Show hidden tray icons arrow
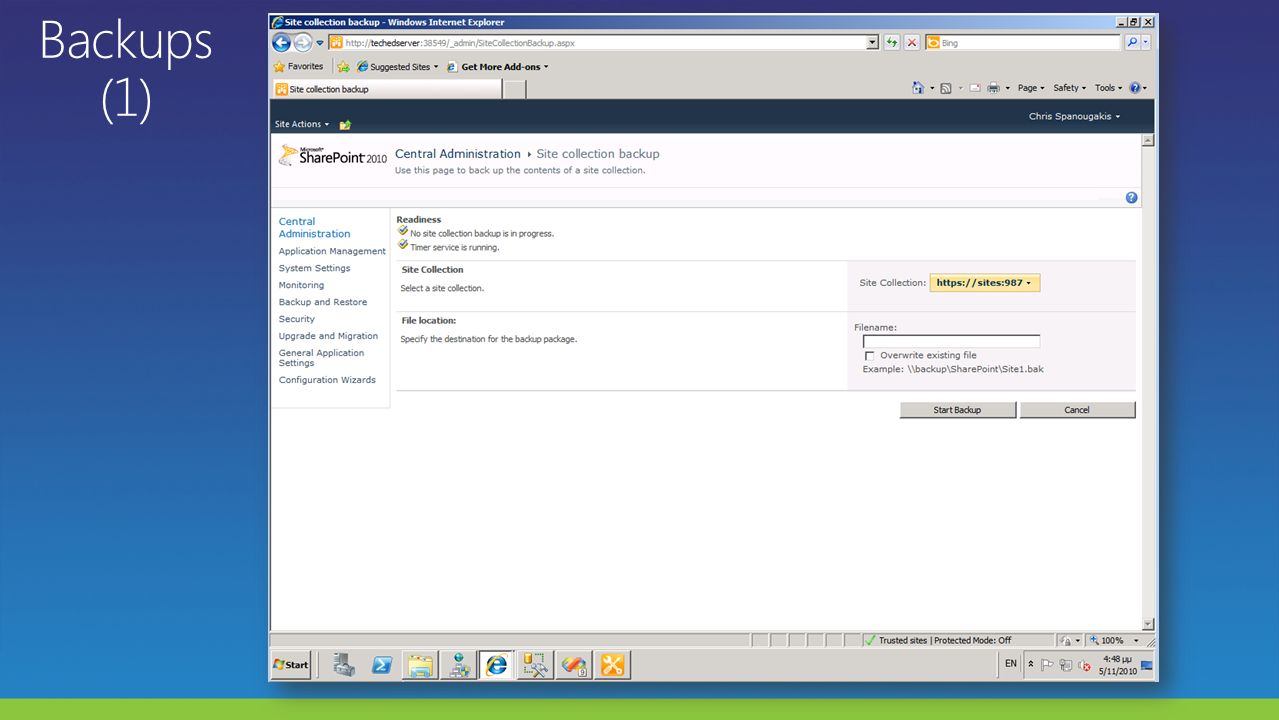The height and width of the screenshot is (720, 1279). click(1031, 665)
